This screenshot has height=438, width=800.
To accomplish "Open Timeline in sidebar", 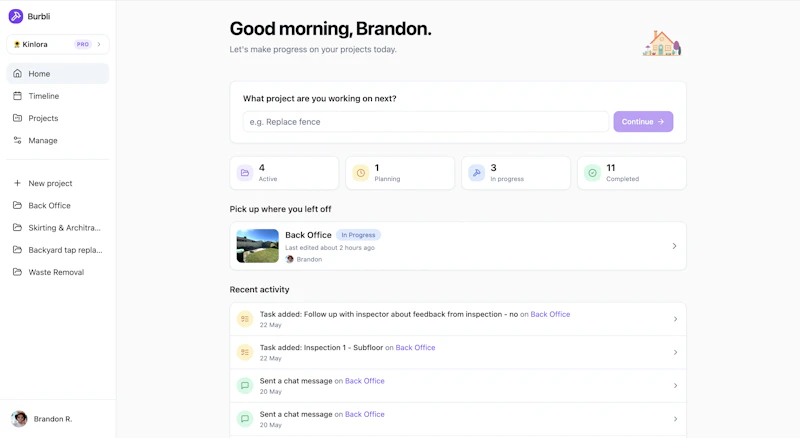I will click(x=58, y=95).
